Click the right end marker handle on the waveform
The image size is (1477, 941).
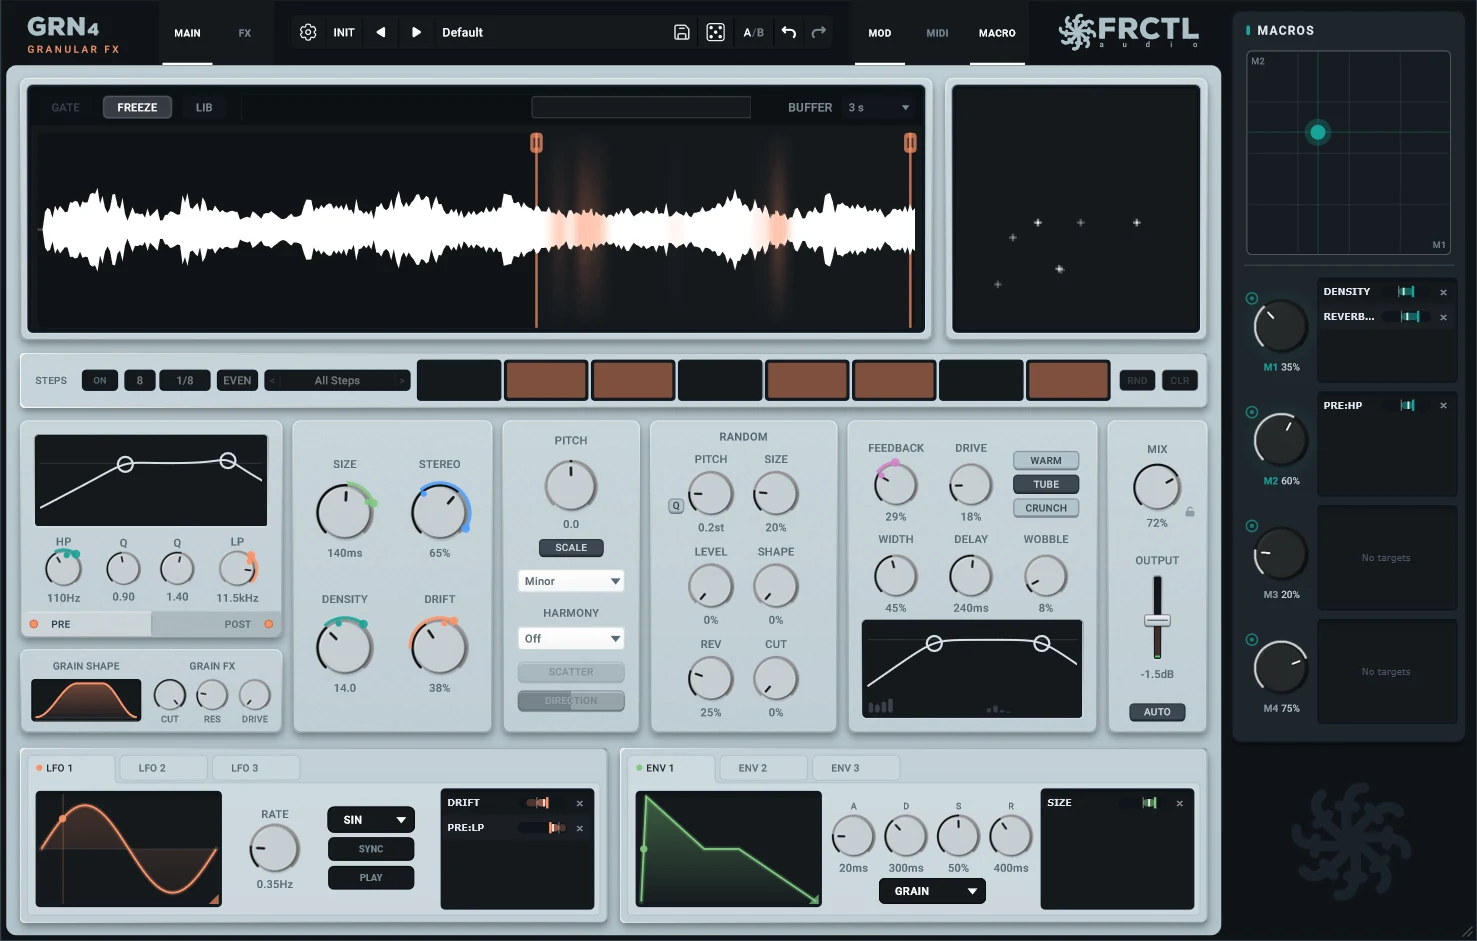(910, 143)
